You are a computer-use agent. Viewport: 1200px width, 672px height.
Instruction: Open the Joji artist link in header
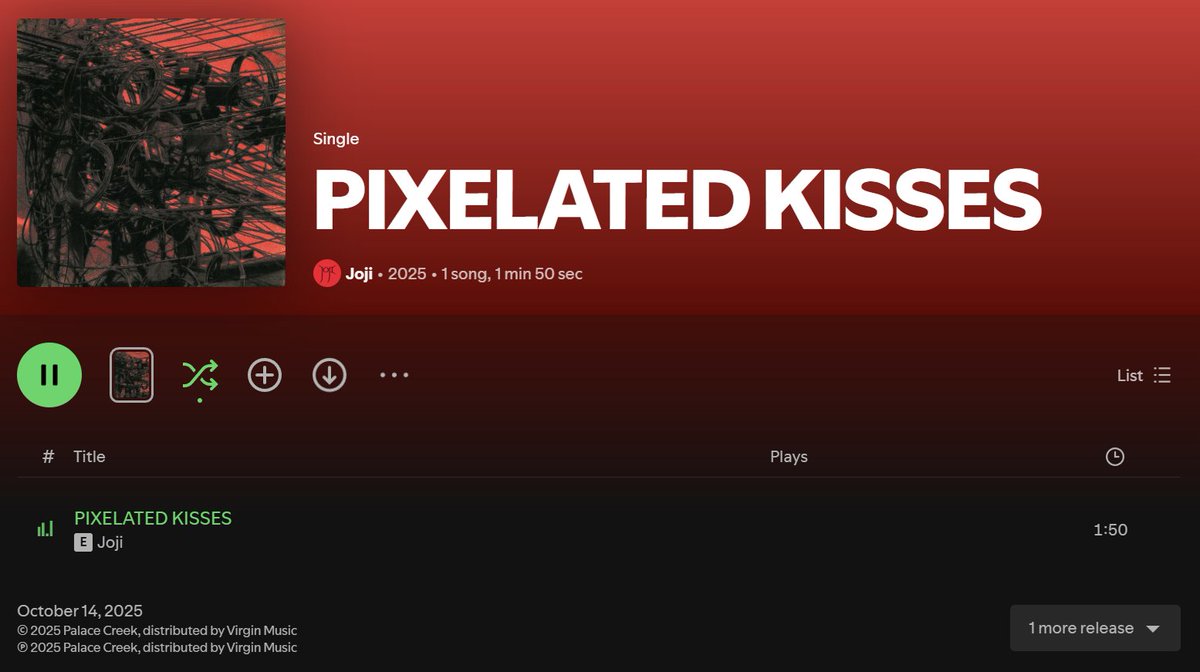tap(359, 273)
